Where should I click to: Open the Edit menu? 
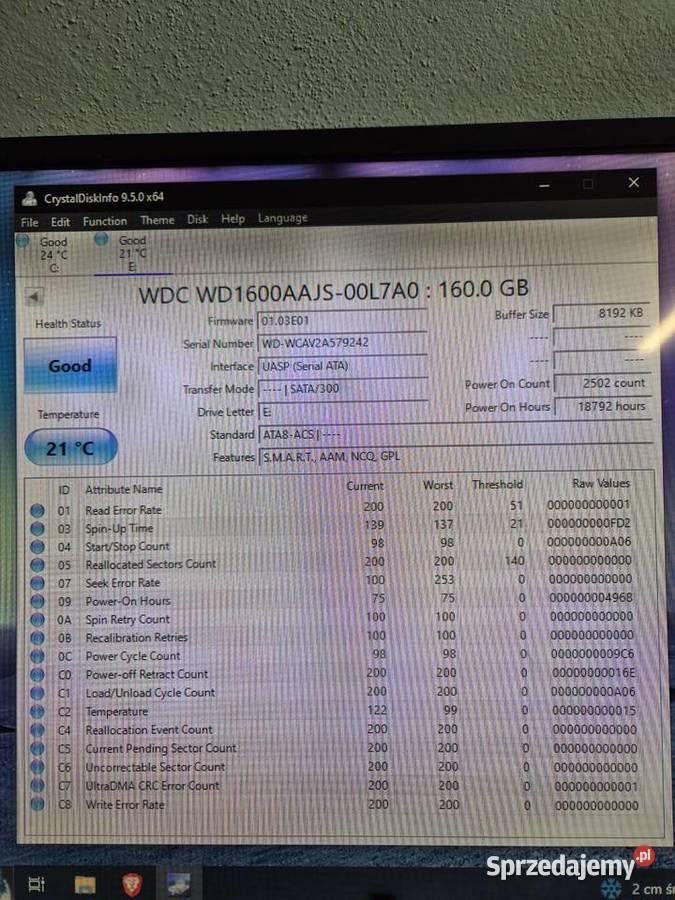point(60,222)
